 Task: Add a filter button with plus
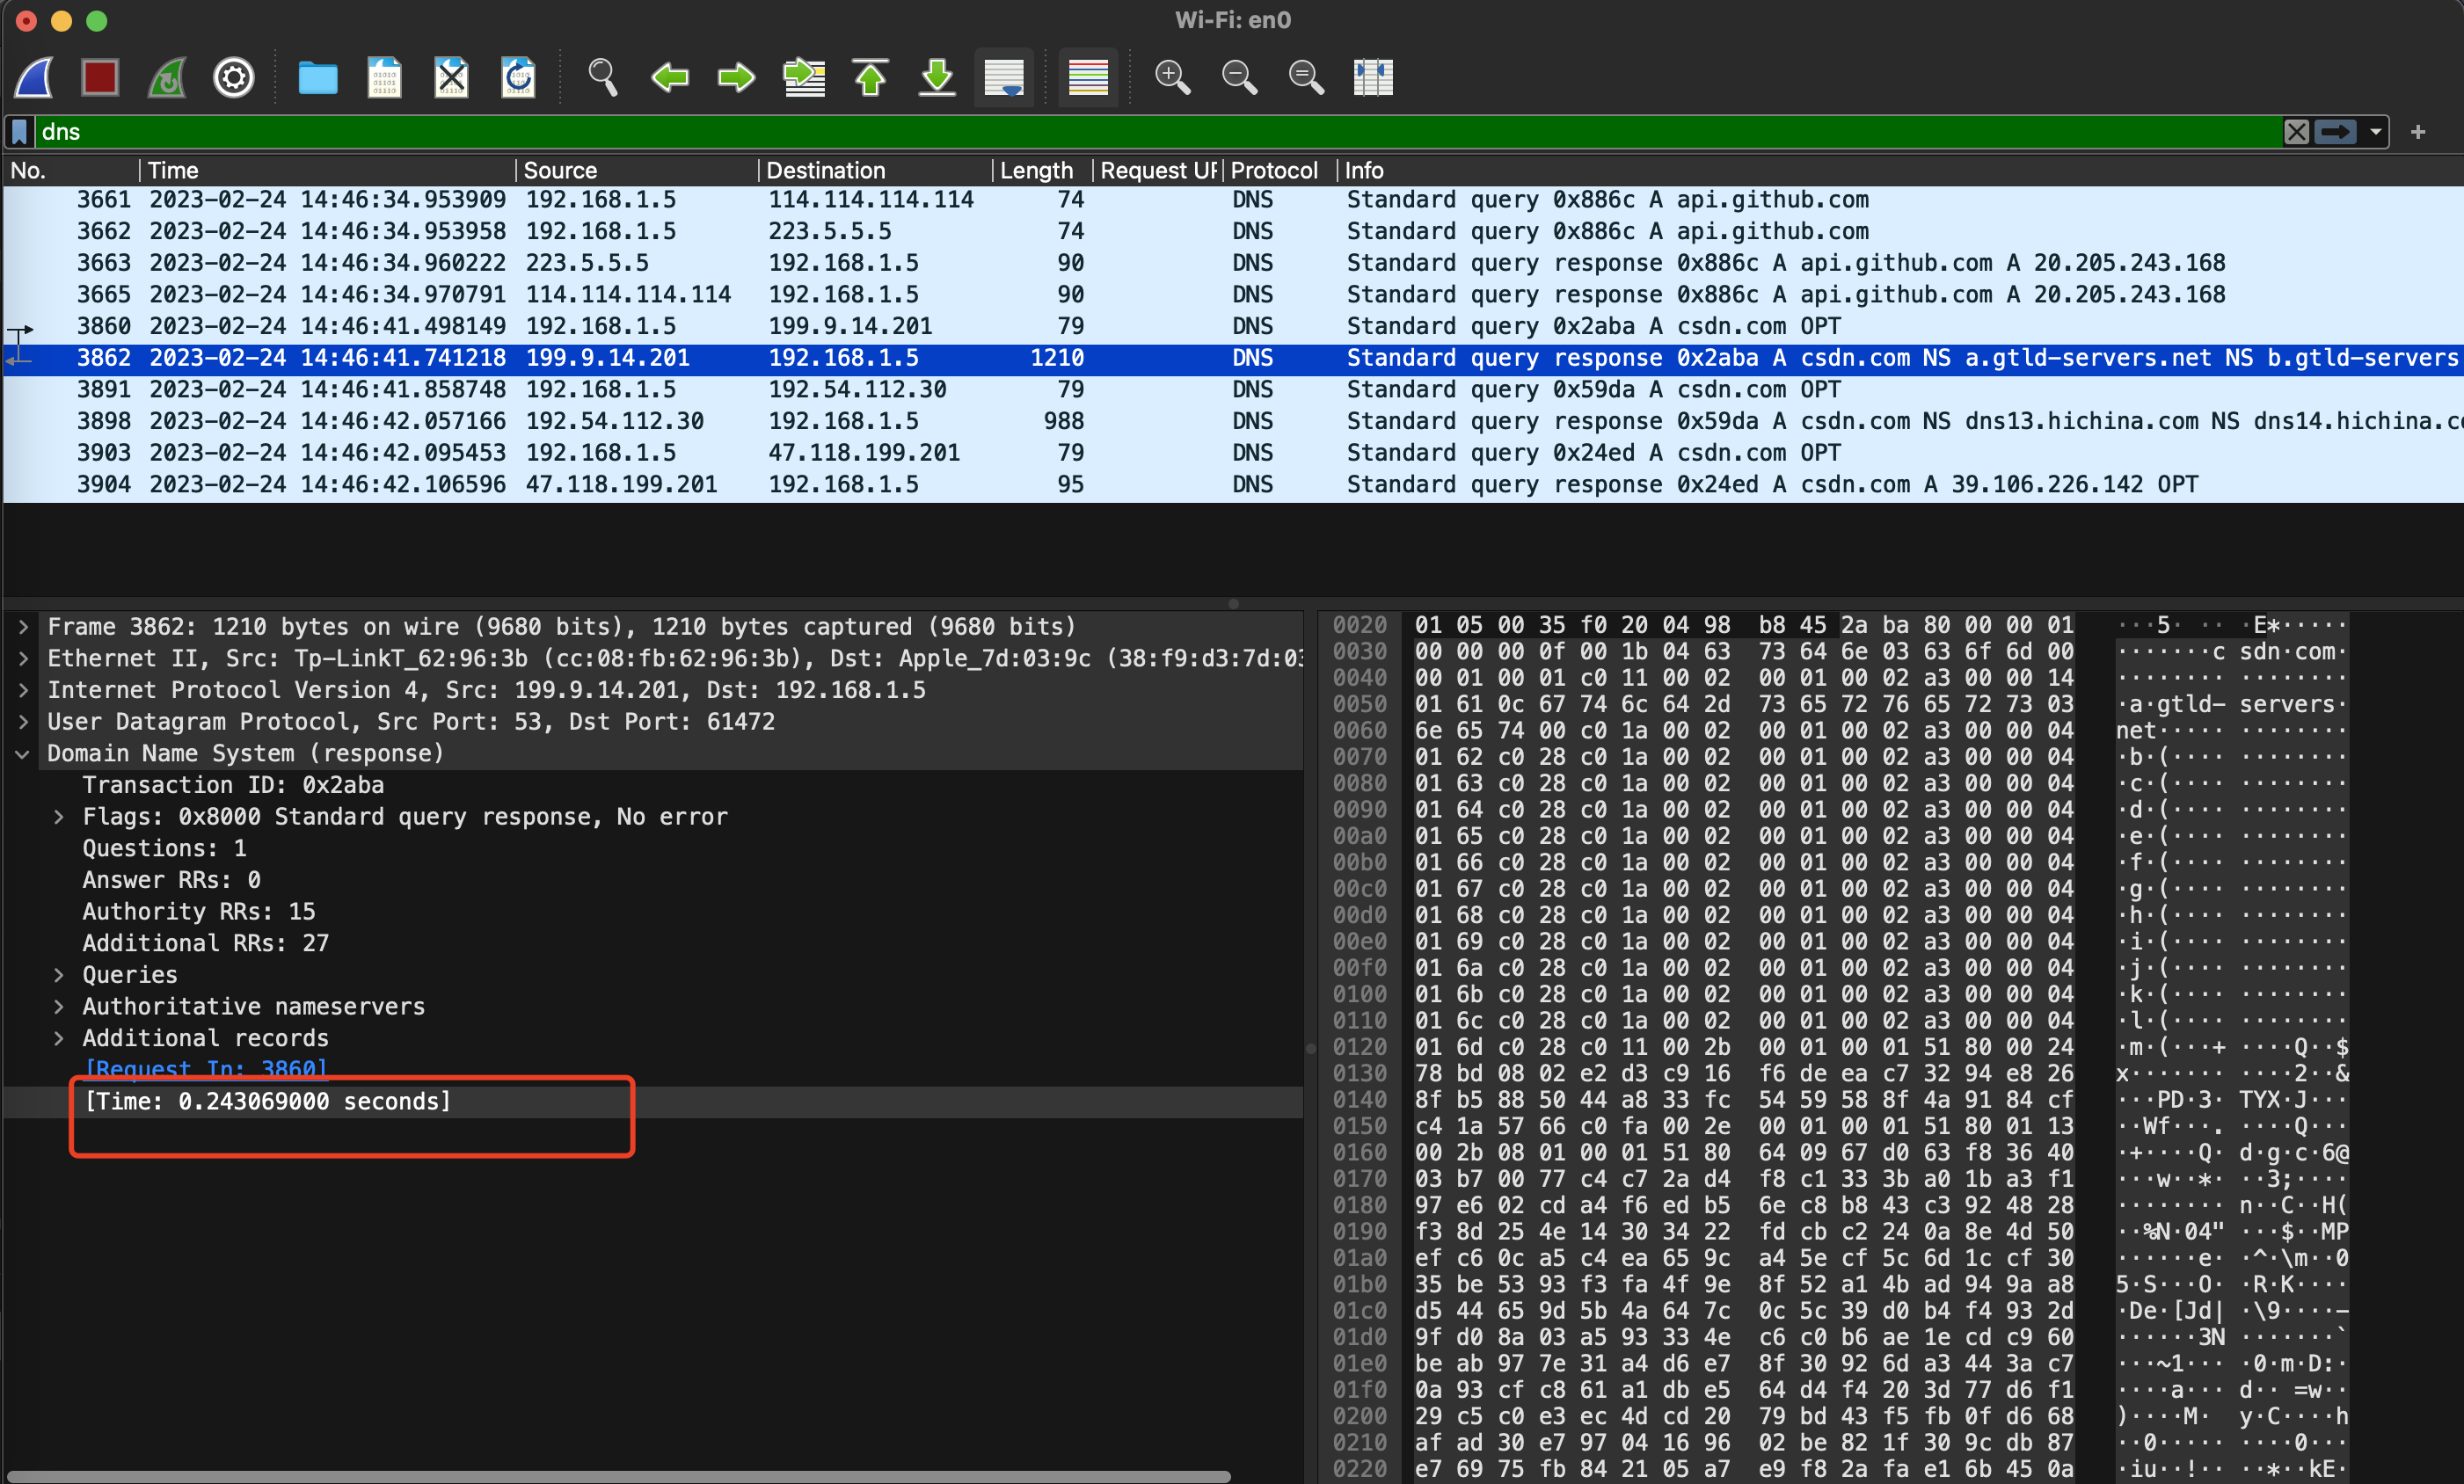click(x=2418, y=132)
